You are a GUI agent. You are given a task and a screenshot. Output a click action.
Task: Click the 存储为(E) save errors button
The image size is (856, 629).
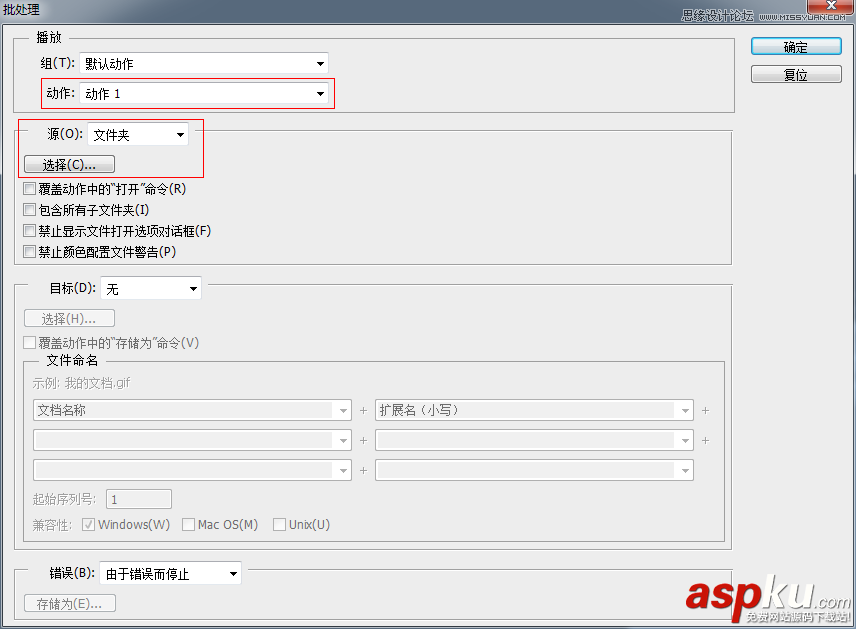(x=69, y=603)
